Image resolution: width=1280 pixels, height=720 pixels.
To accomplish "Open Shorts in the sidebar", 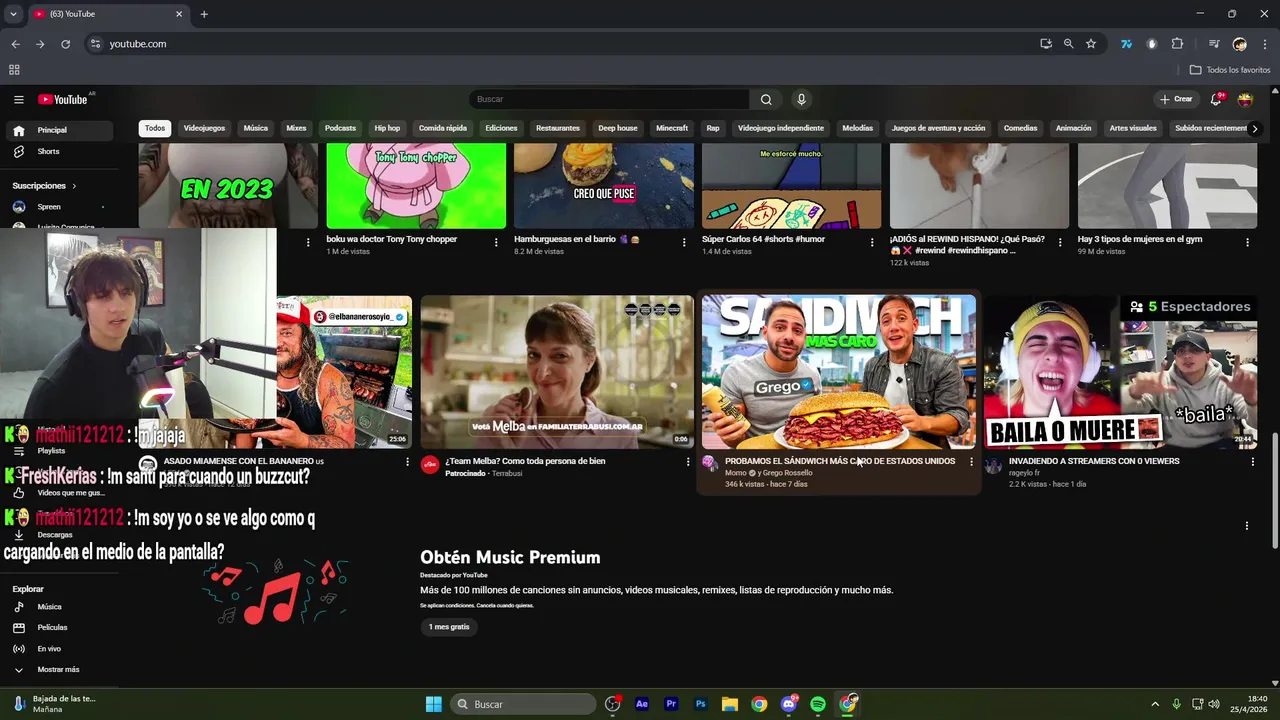I will click(59, 151).
